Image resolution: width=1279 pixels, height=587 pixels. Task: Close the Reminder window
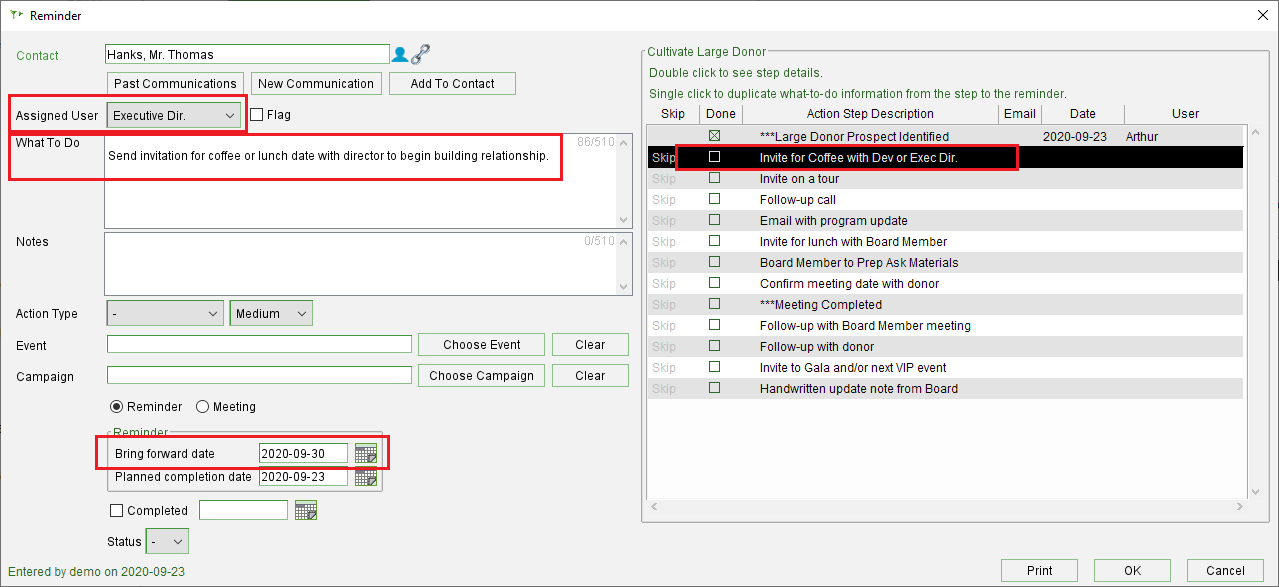coord(1261,15)
